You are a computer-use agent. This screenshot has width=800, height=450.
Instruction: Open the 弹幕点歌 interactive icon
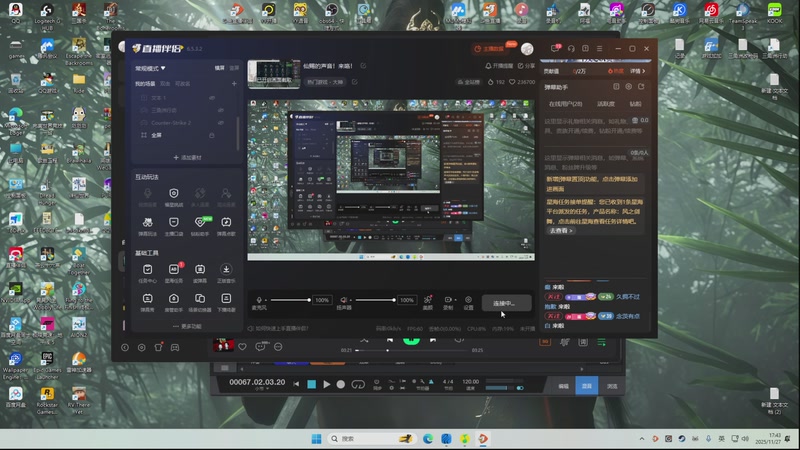[226, 222]
